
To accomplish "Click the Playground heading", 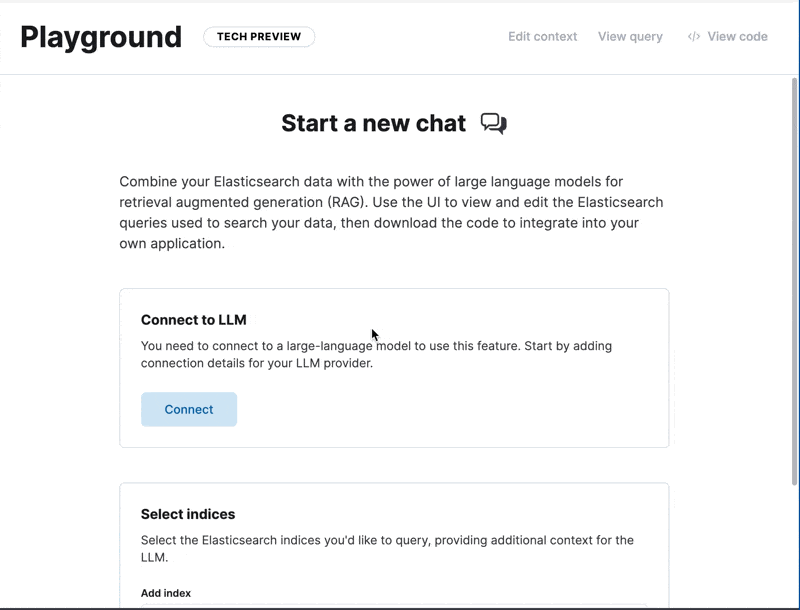I will tap(100, 36).
